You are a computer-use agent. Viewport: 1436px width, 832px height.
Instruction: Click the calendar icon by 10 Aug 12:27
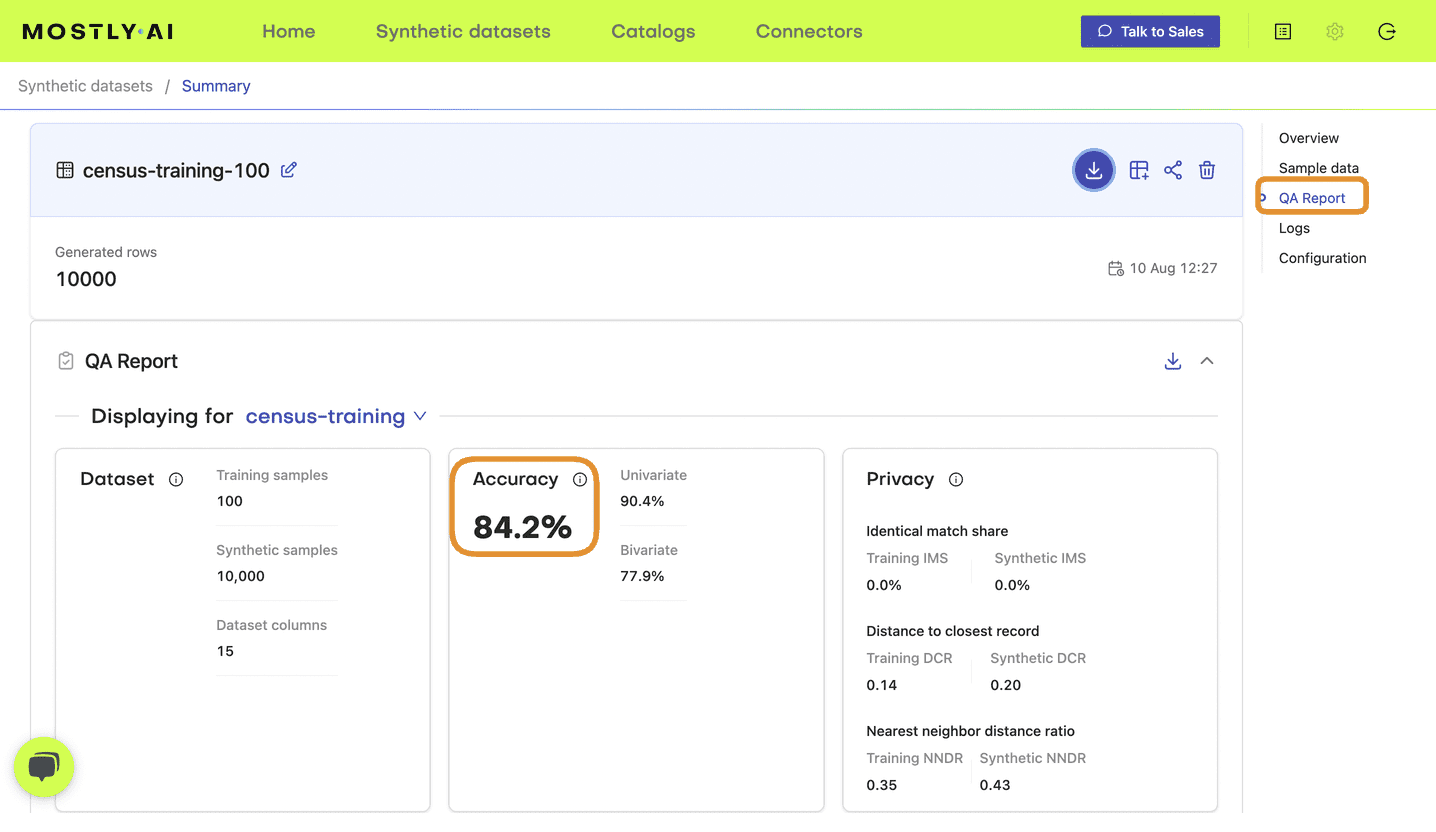click(1116, 268)
